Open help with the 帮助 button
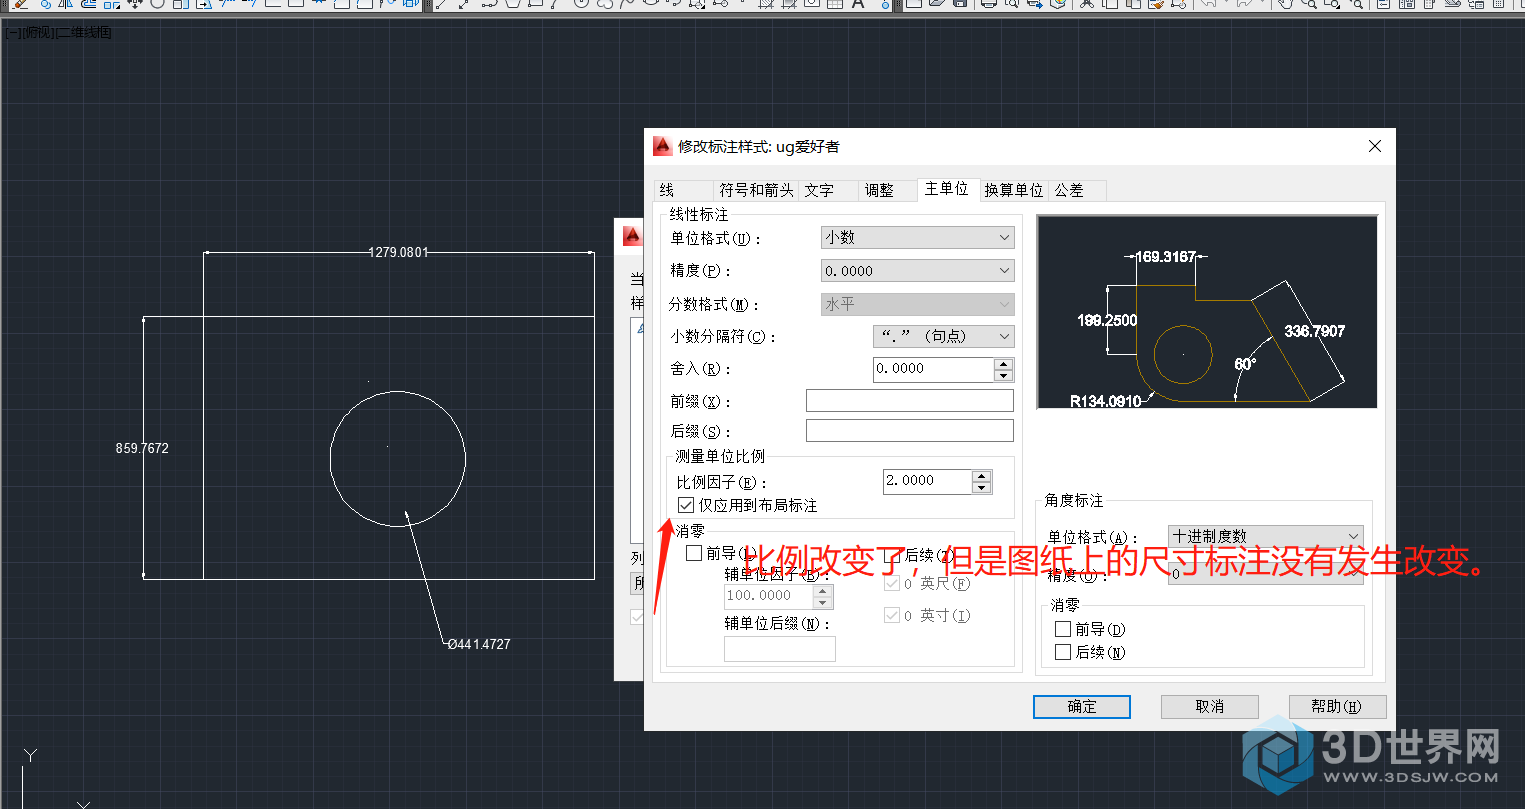This screenshot has height=809, width=1525. click(1337, 706)
